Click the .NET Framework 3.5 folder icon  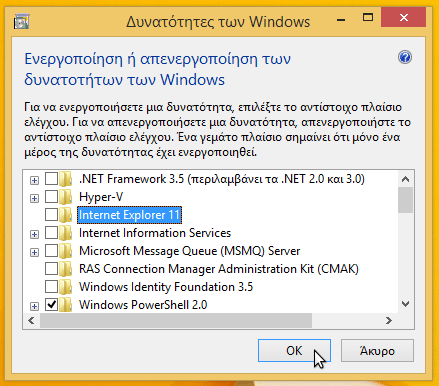pyautogui.click(x=66, y=179)
